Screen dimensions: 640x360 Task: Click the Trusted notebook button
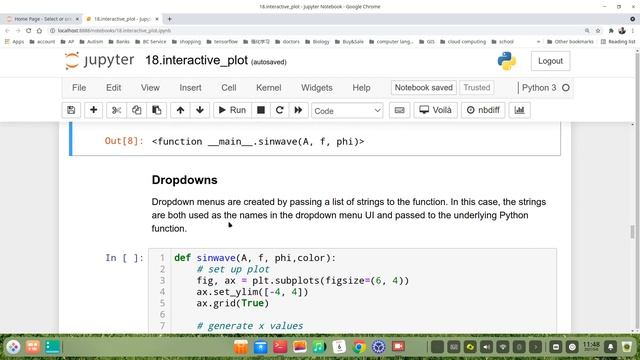(477, 88)
